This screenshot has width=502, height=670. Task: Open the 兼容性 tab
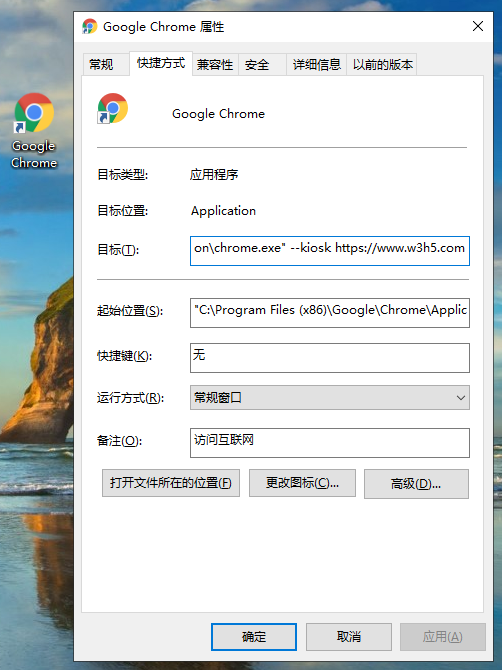pos(215,65)
